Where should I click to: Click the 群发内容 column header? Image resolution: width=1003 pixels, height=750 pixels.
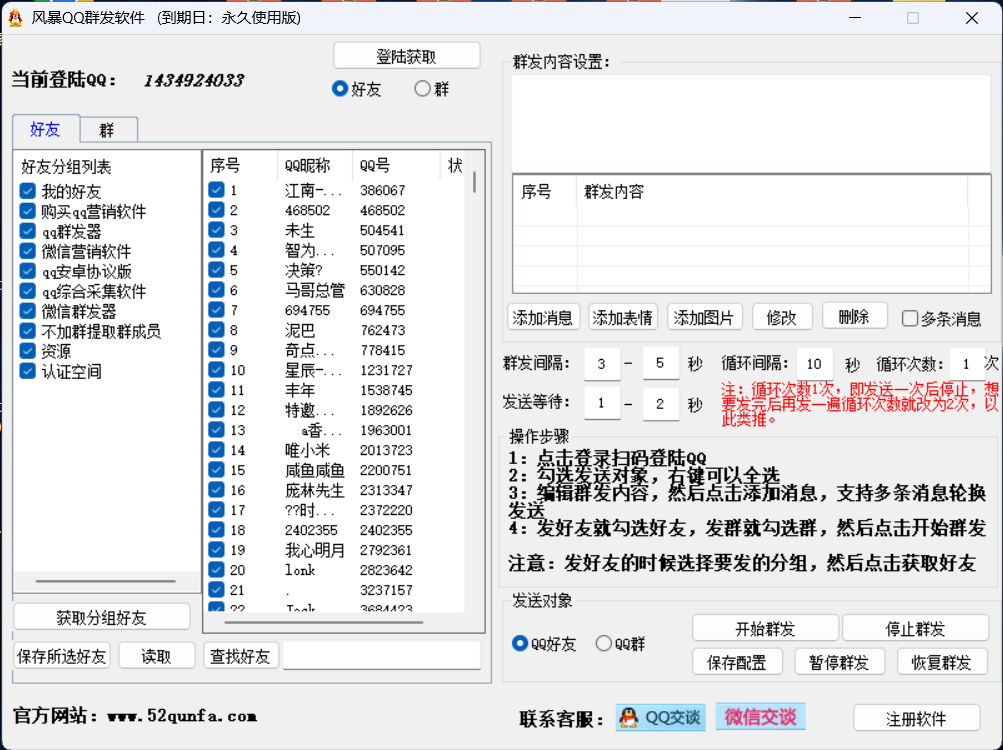click(771, 192)
